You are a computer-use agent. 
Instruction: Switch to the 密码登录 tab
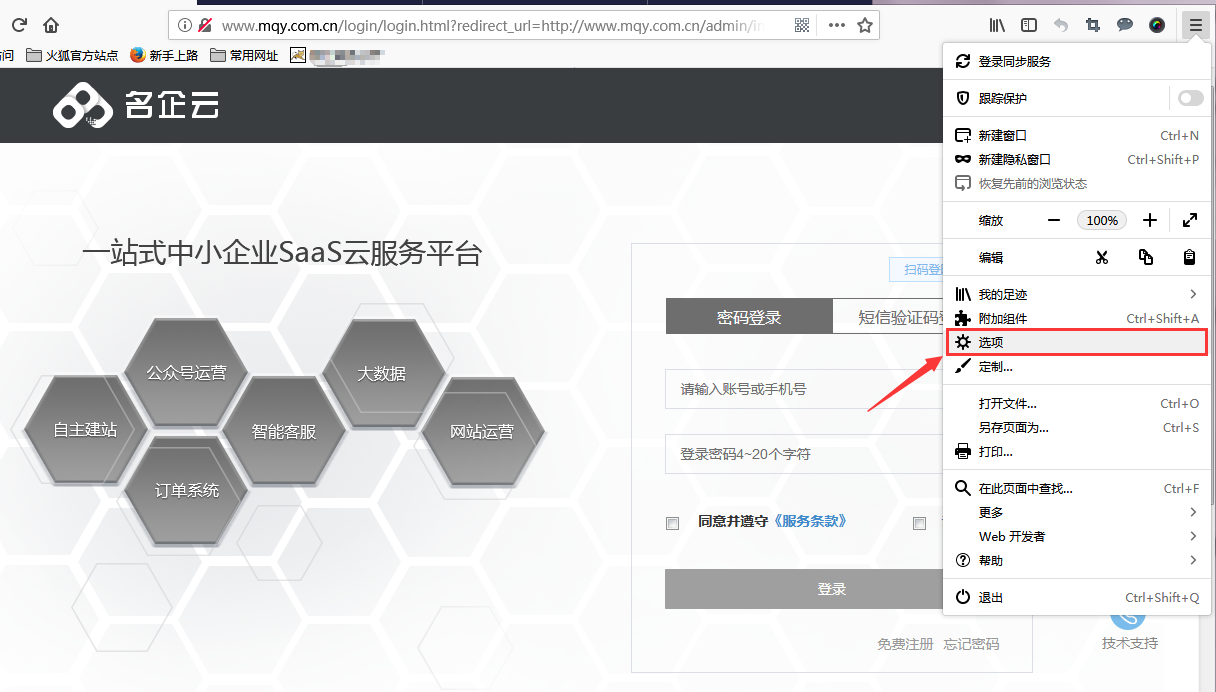tap(749, 318)
